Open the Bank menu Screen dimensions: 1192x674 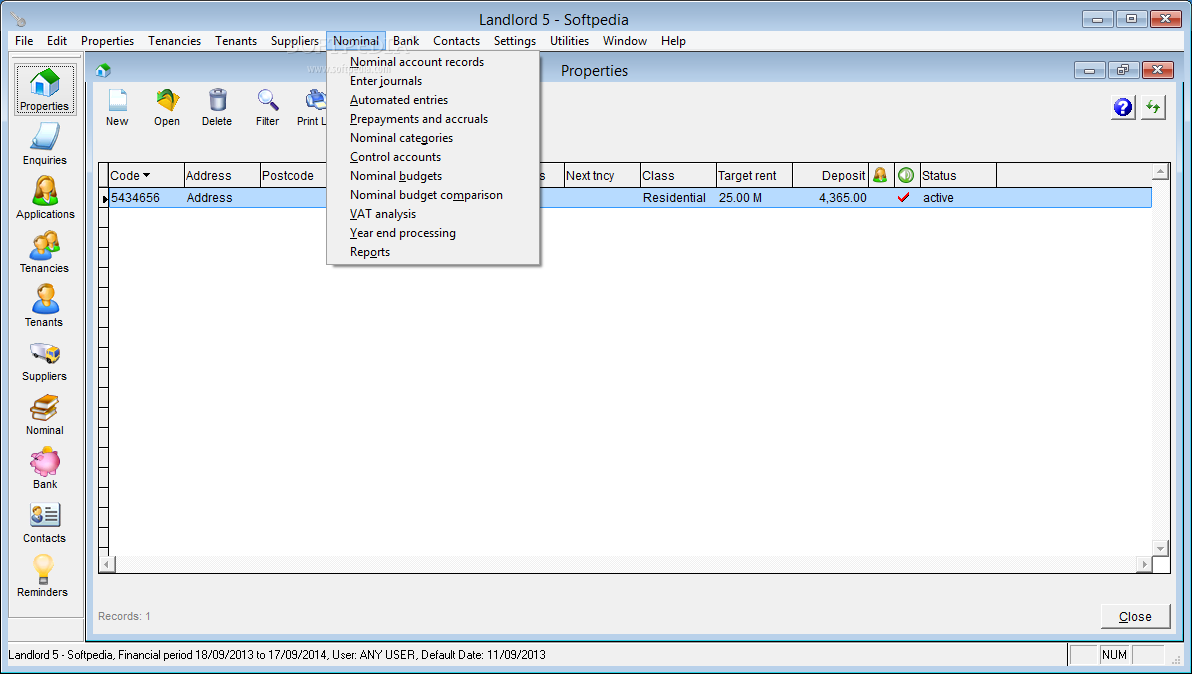coord(406,41)
